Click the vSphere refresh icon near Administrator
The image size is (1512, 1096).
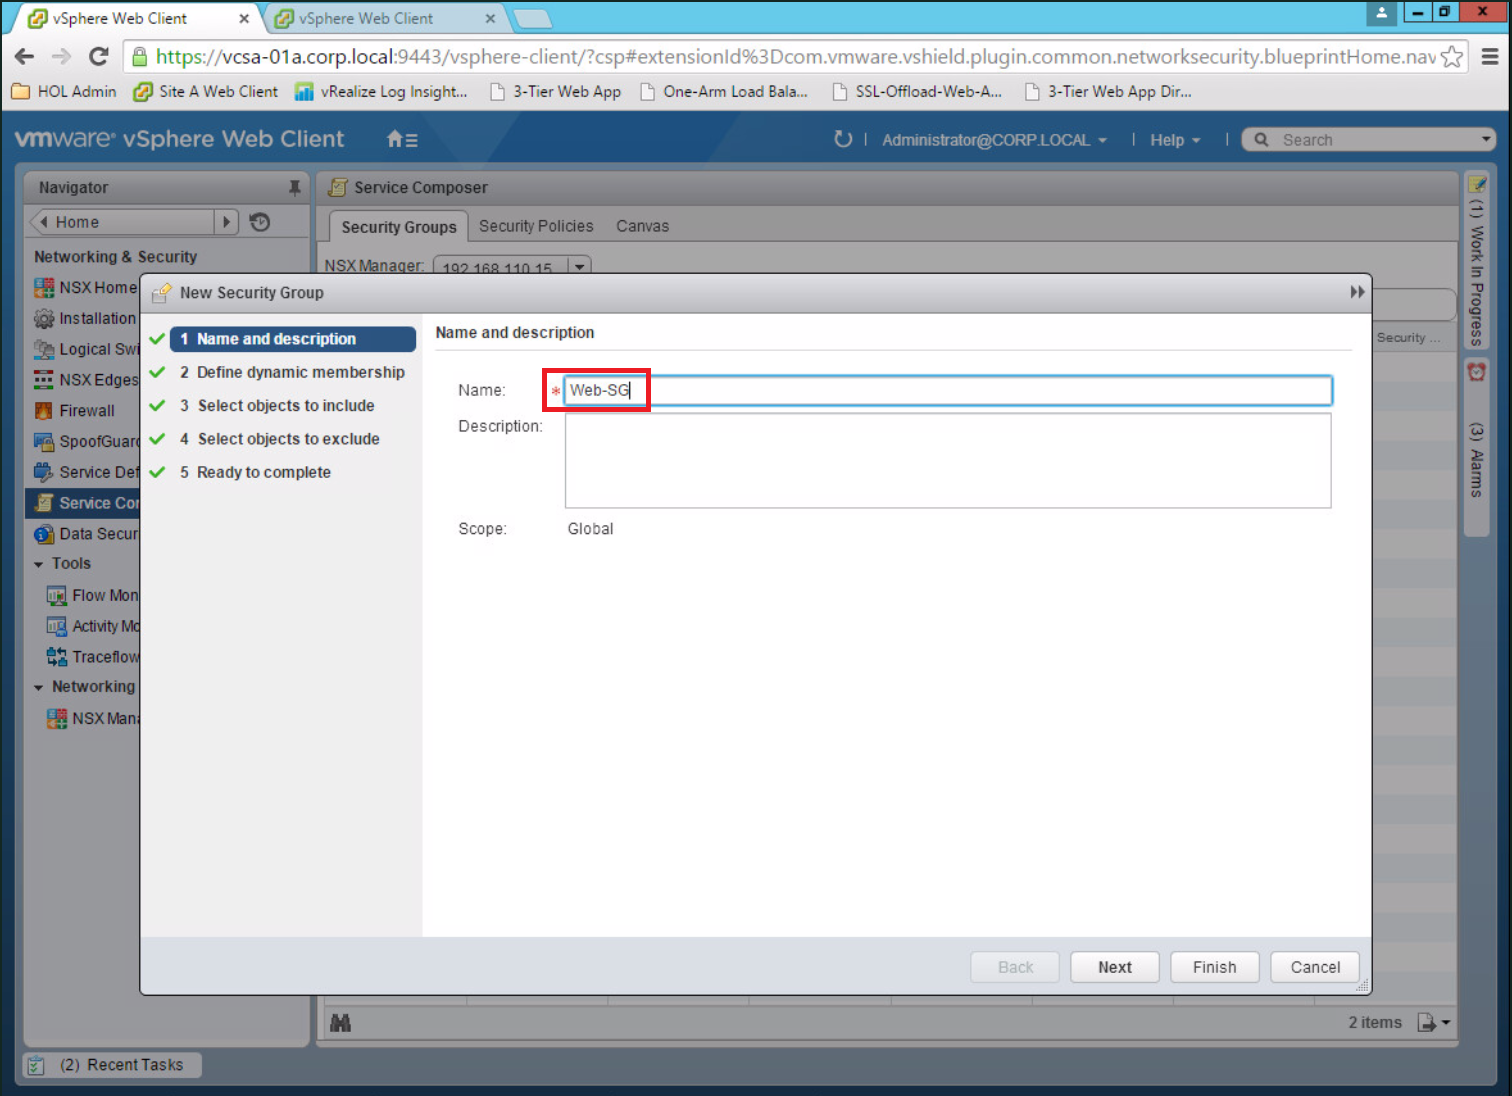coord(843,139)
